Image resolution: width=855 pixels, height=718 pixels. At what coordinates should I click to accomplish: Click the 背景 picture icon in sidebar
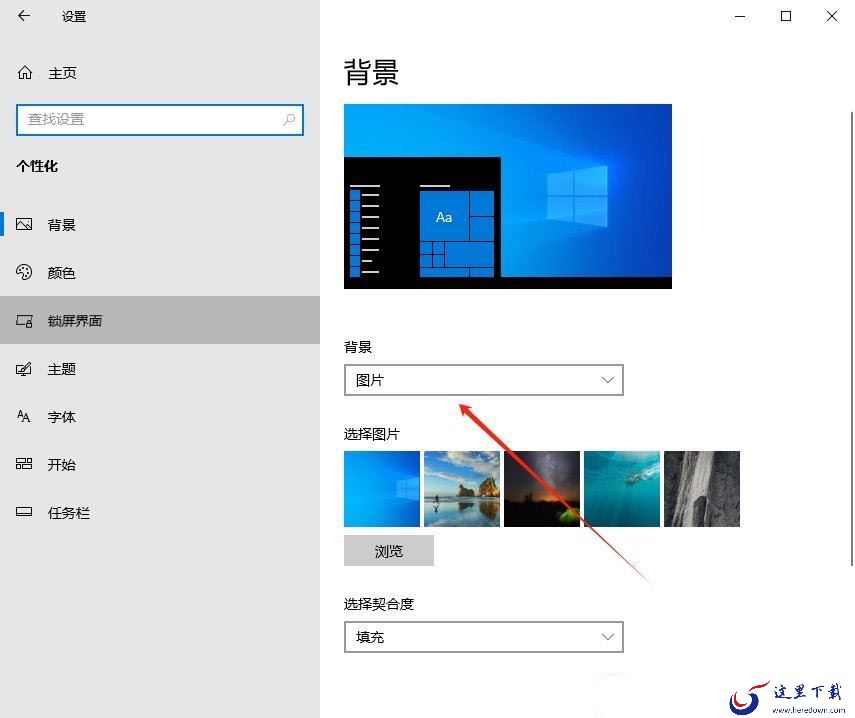[24, 224]
